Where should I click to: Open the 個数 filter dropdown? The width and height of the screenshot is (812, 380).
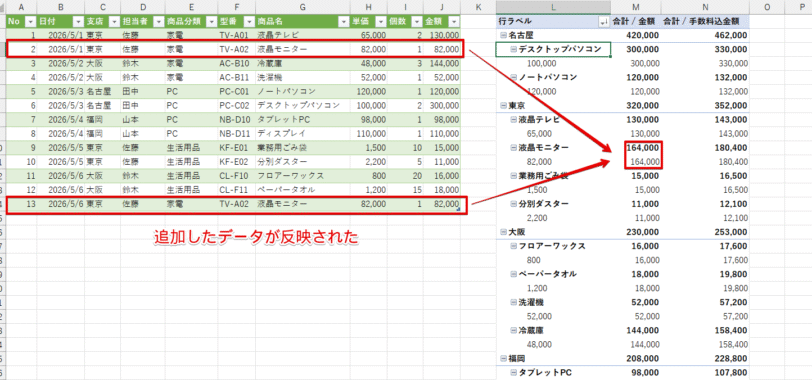417,22
